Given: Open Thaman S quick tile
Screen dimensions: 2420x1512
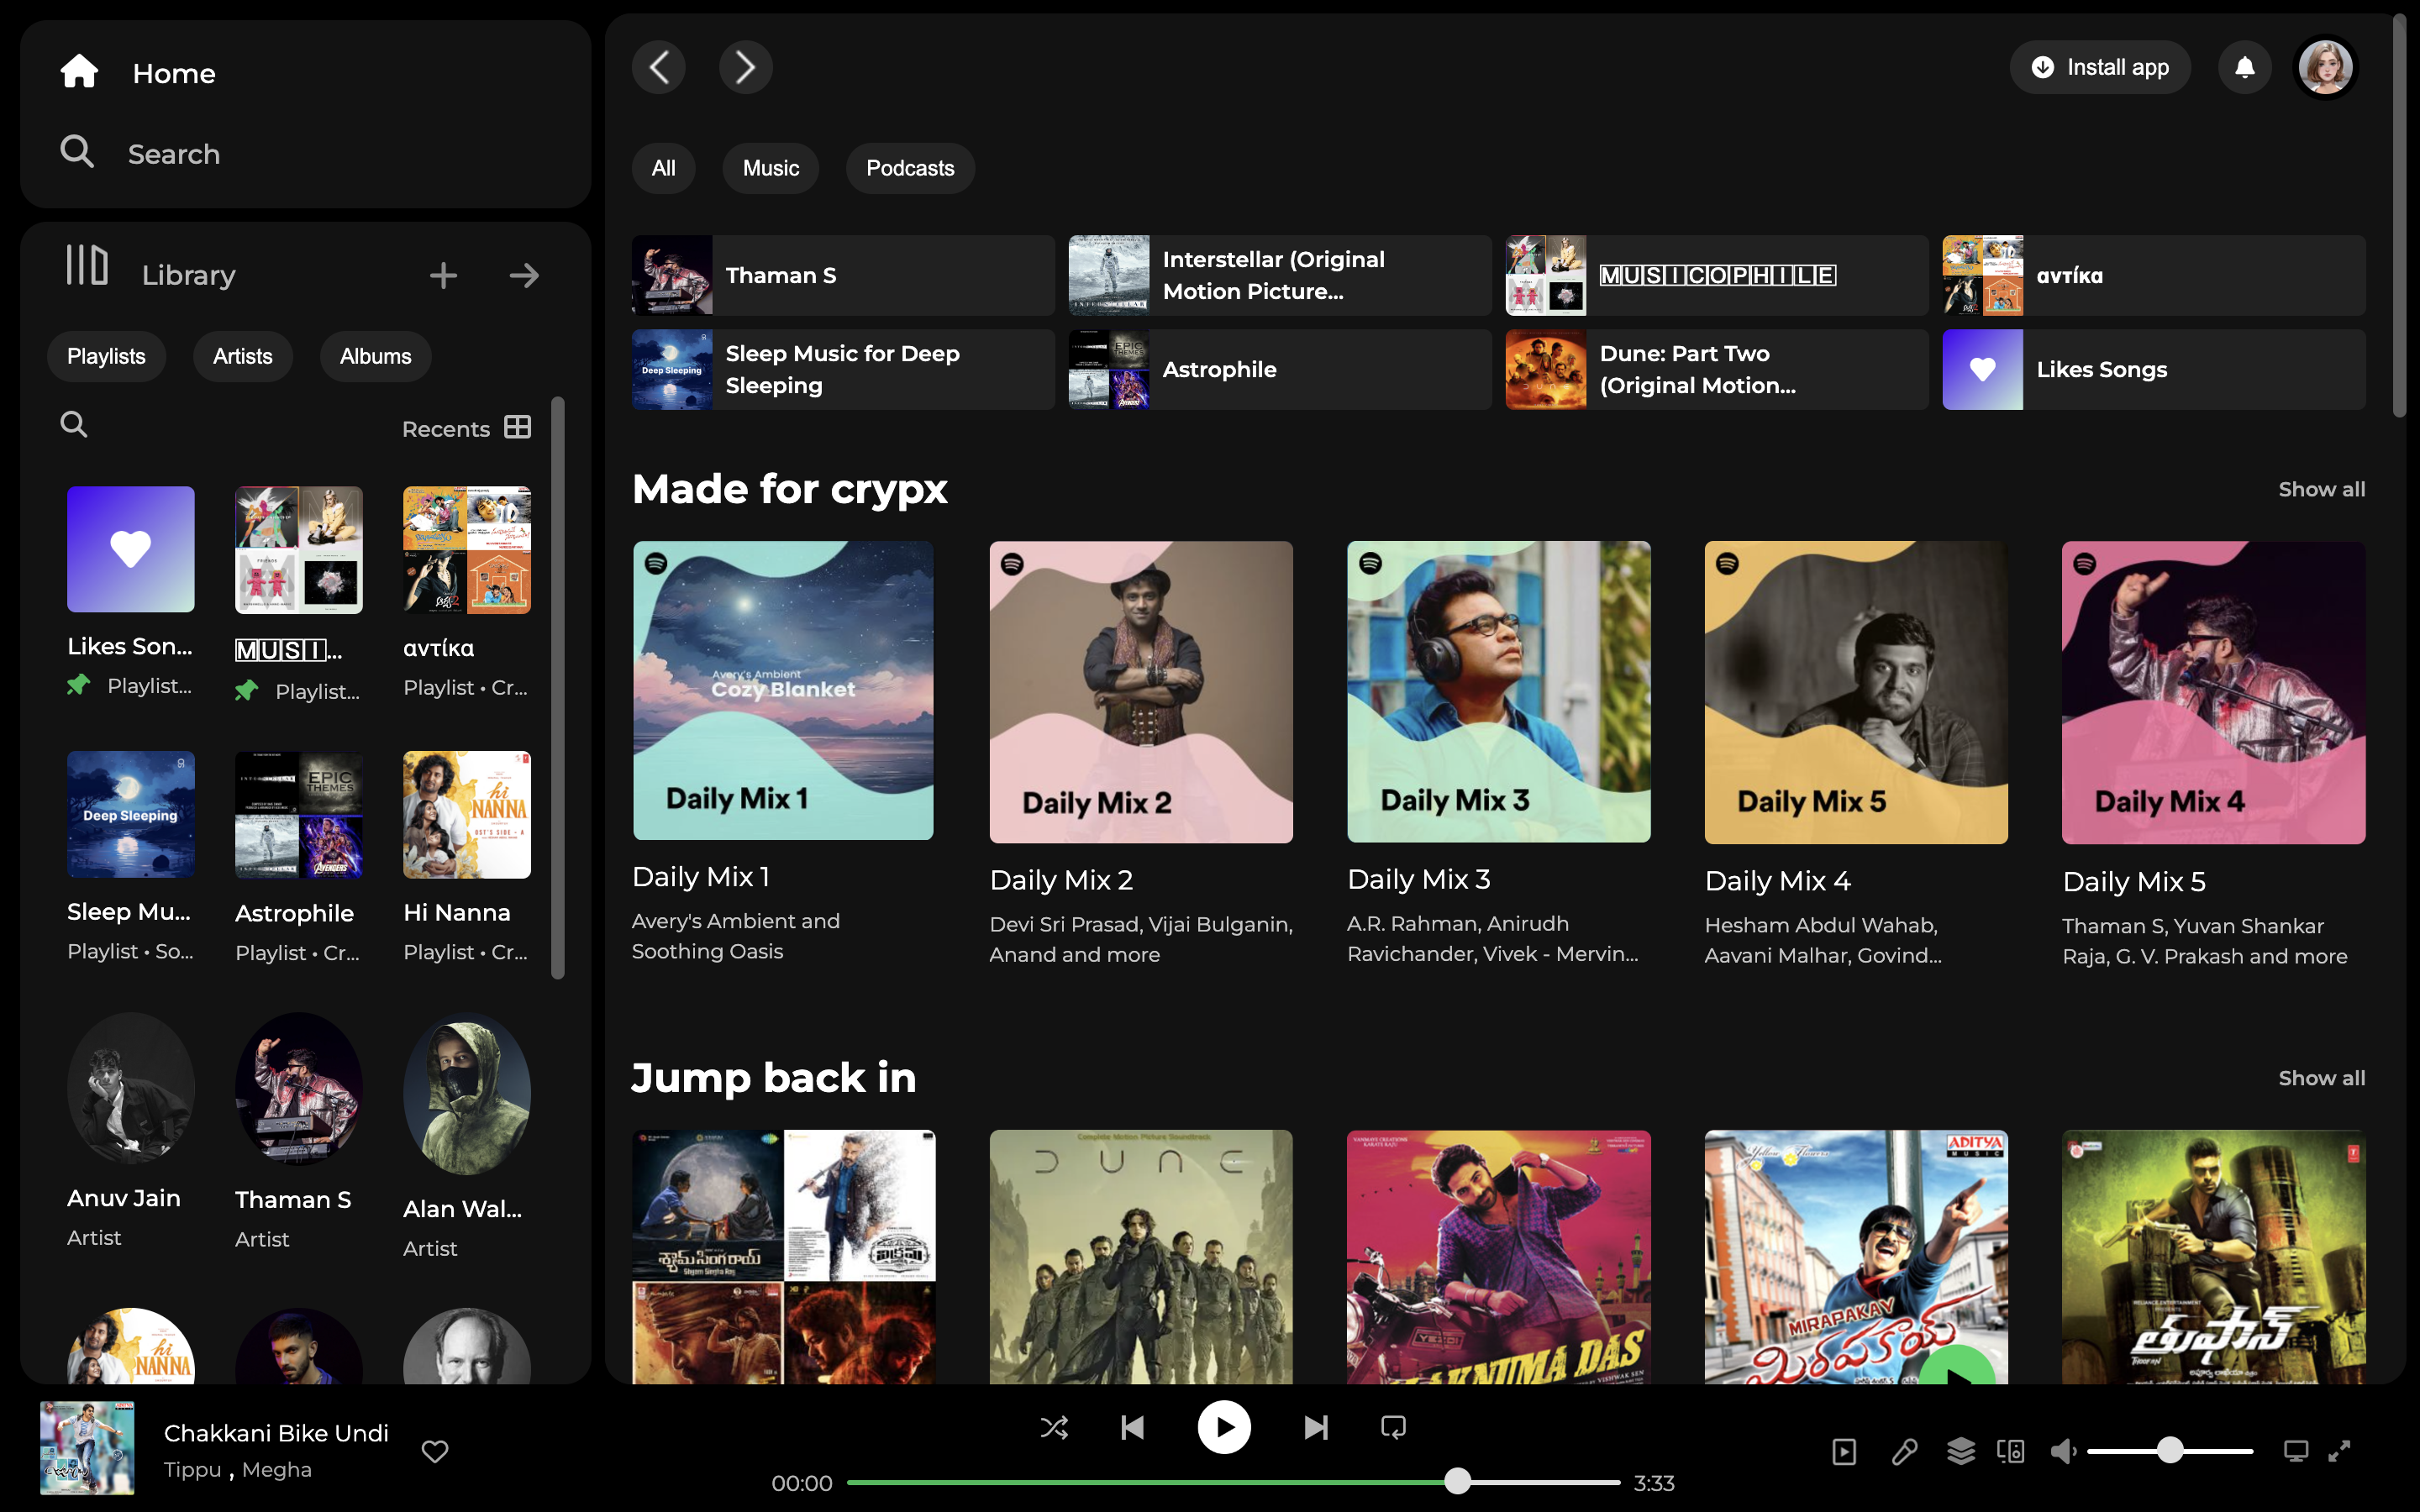Looking at the screenshot, I should click(x=843, y=275).
